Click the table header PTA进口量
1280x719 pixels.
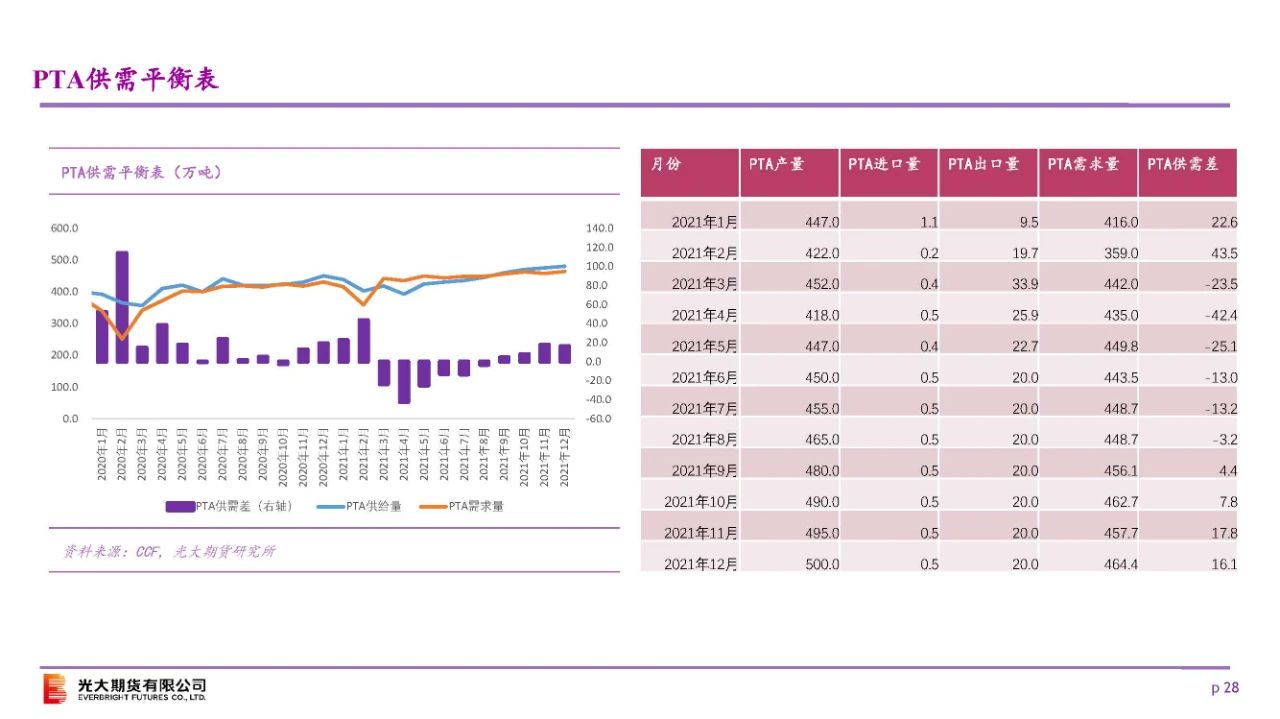pos(884,164)
